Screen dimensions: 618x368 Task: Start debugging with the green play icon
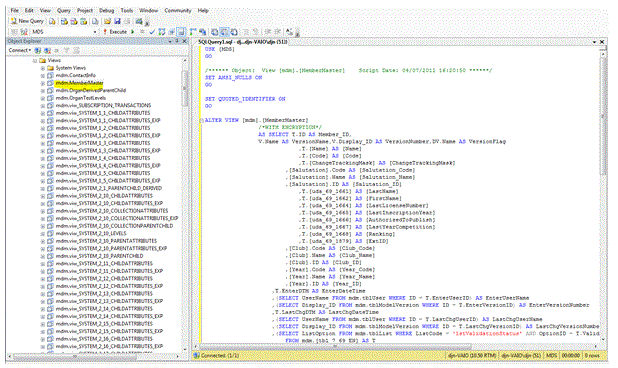[133, 32]
